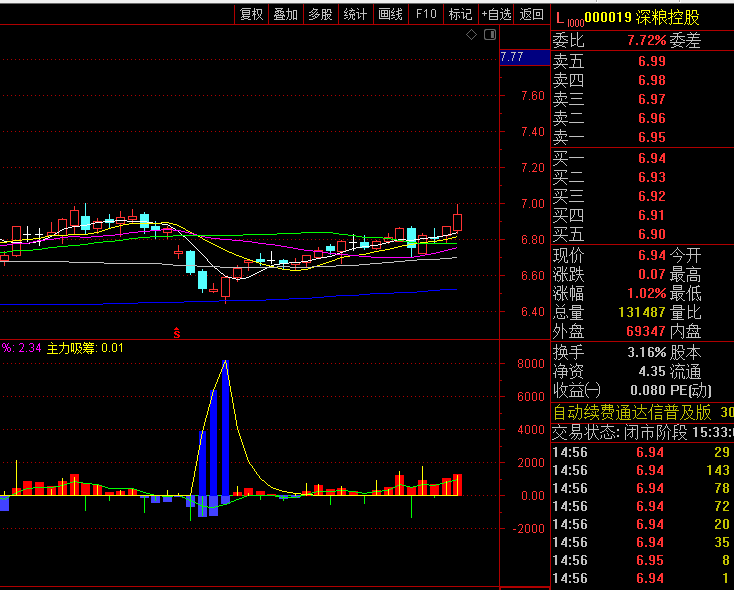Viewport: 734px width, 590px height.
Task: Select stock name 深粮控股 in header
Action: pyautogui.click(x=669, y=17)
